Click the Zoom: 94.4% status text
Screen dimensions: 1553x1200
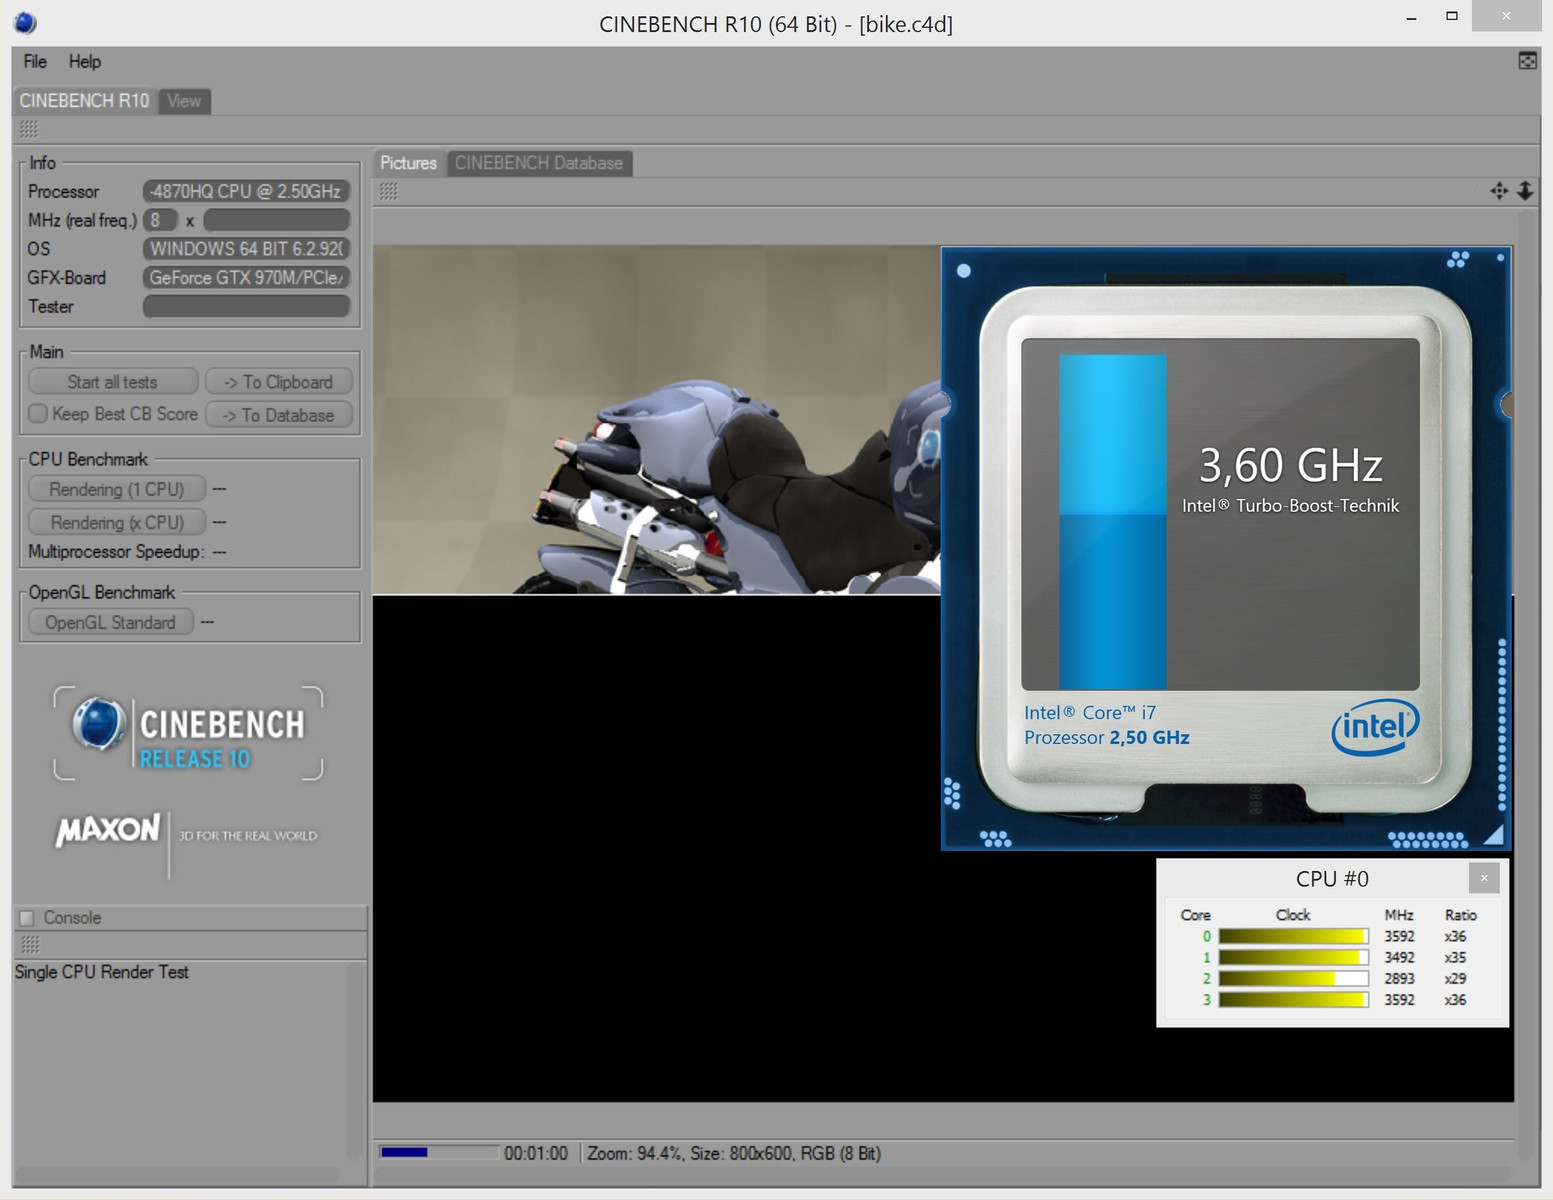pyautogui.click(x=634, y=1153)
